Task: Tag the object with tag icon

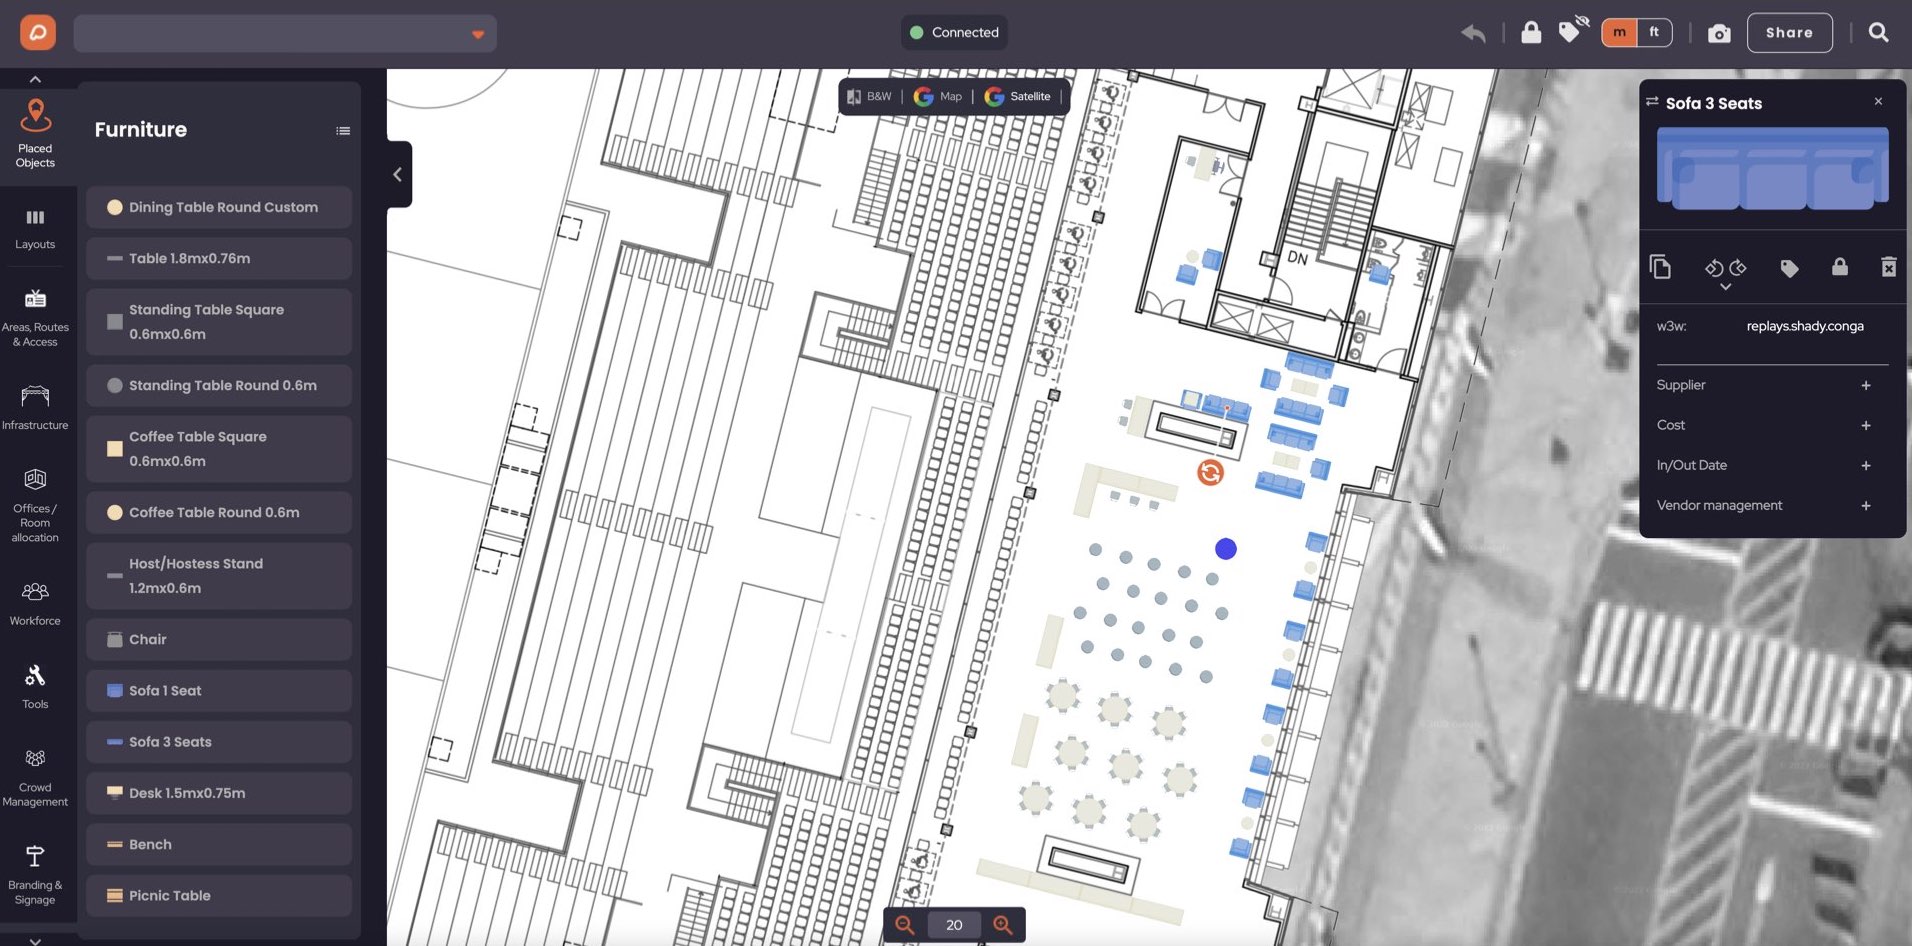Action: pos(1789,268)
